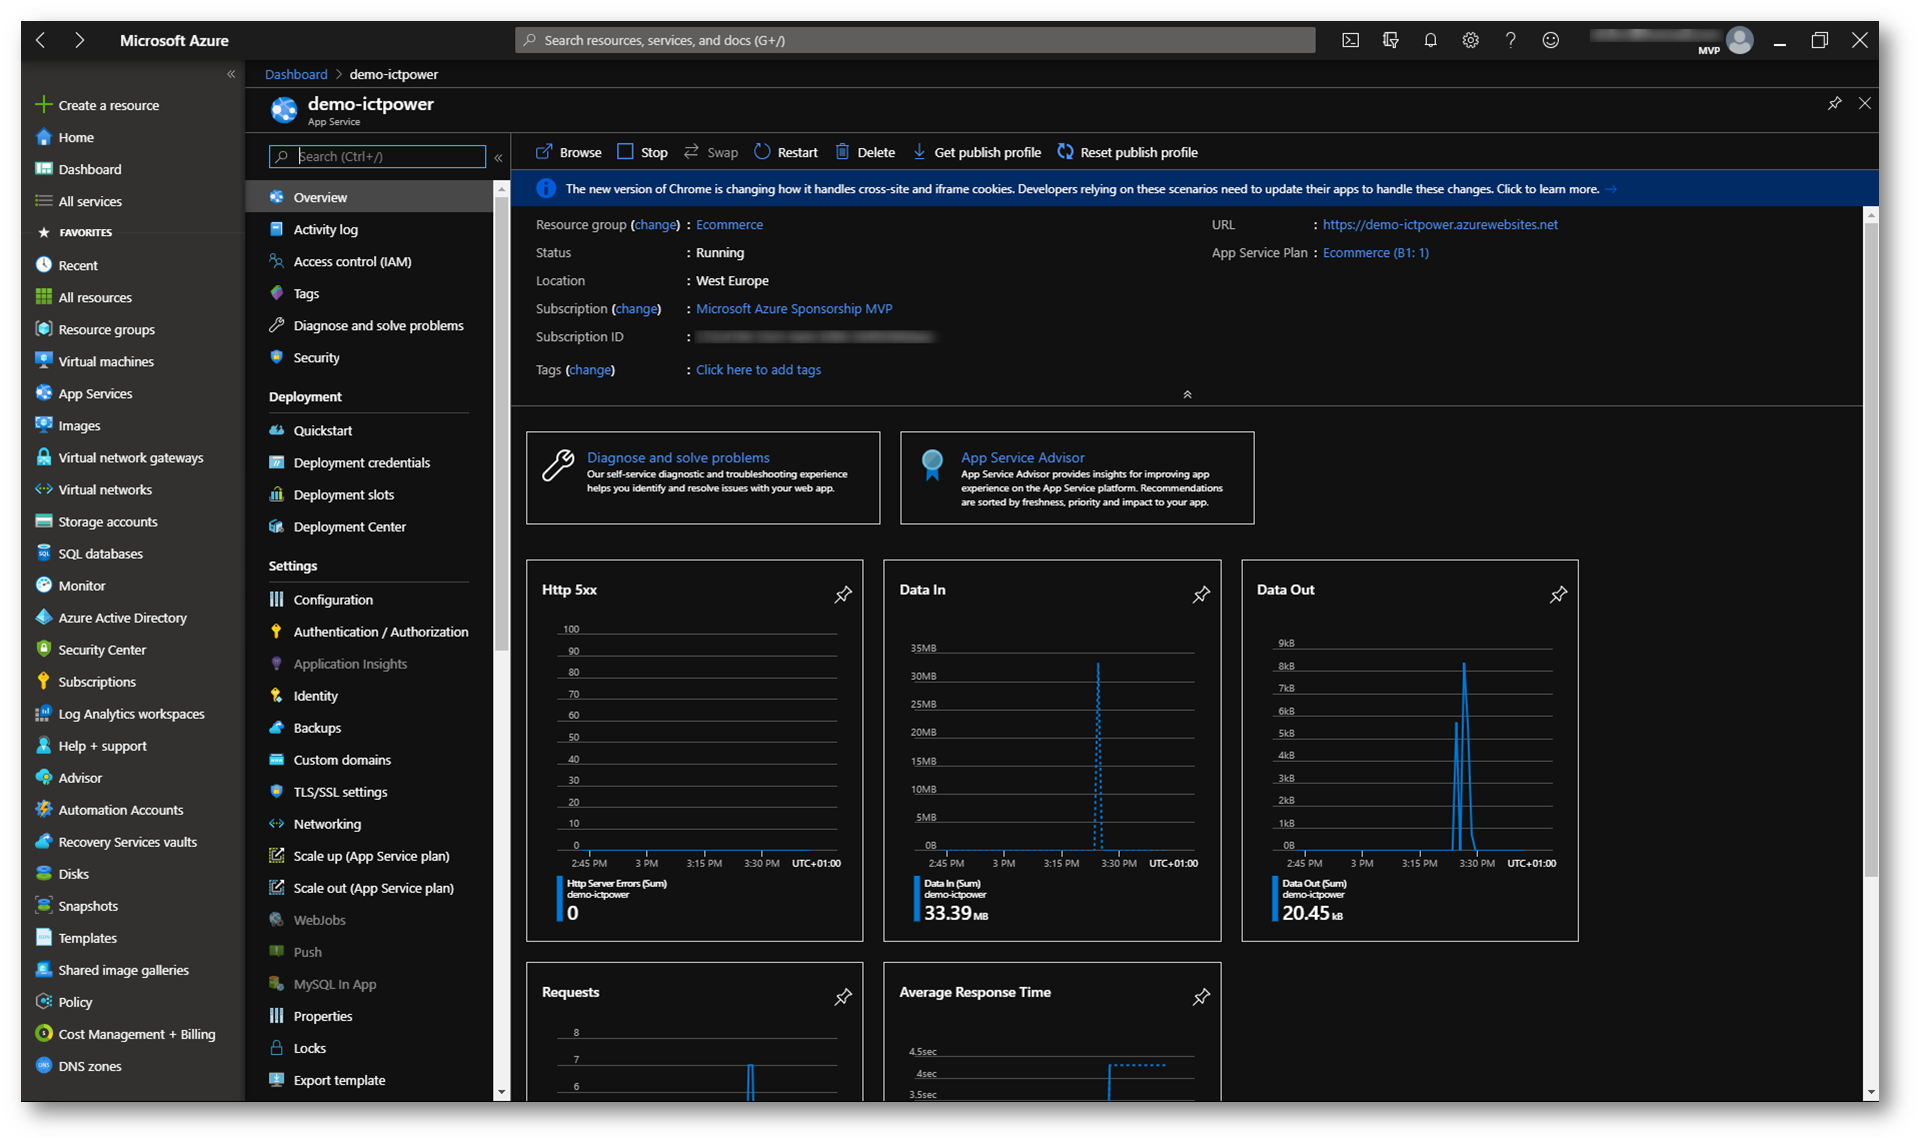Click here to add tags link

click(758, 370)
